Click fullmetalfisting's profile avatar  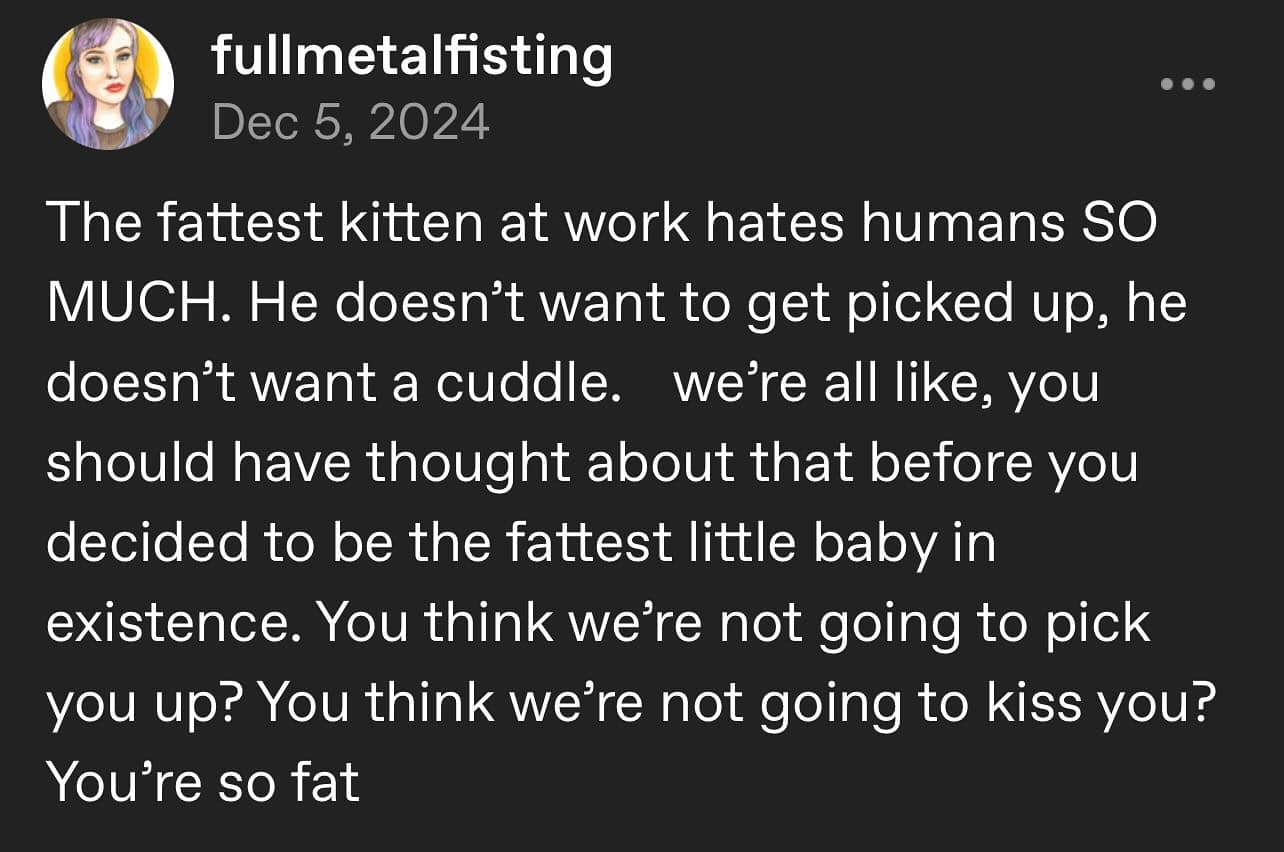[107, 83]
